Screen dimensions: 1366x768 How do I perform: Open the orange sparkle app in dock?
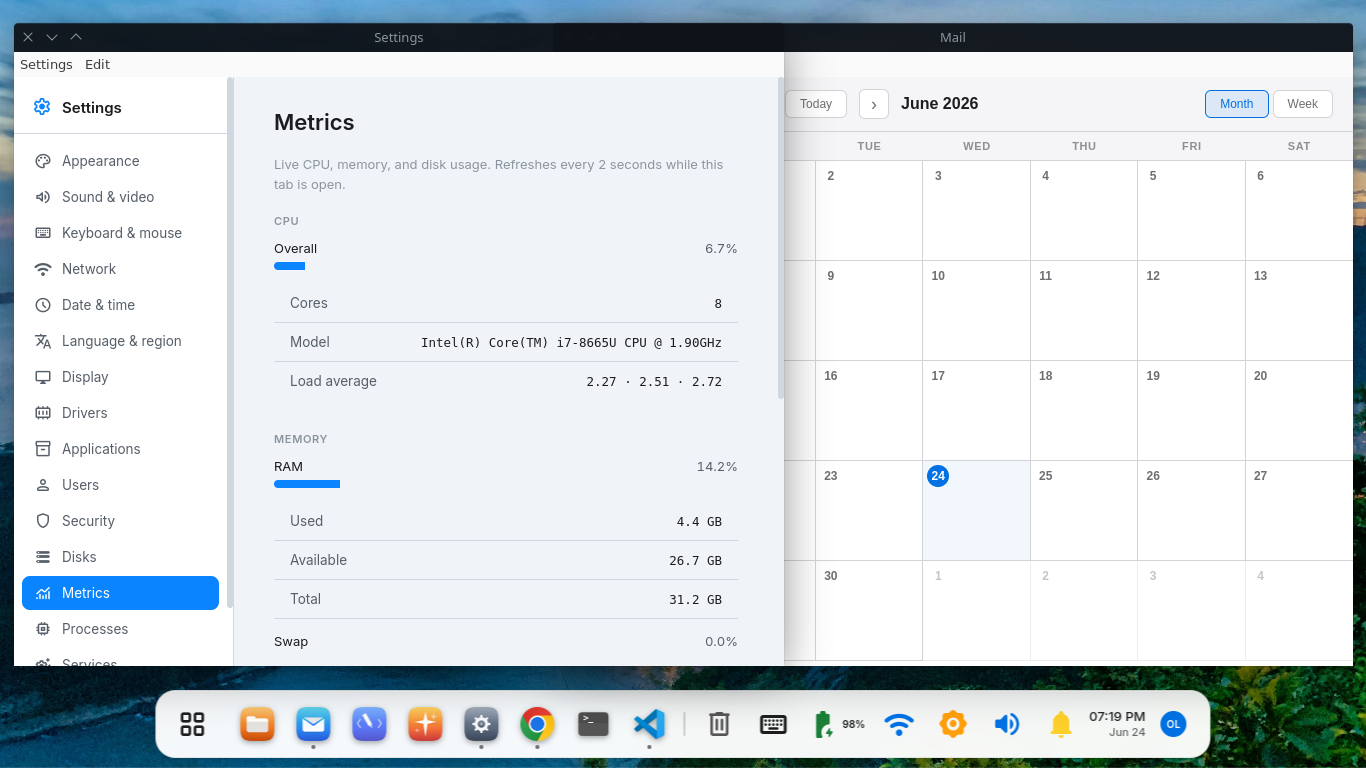(x=425, y=724)
